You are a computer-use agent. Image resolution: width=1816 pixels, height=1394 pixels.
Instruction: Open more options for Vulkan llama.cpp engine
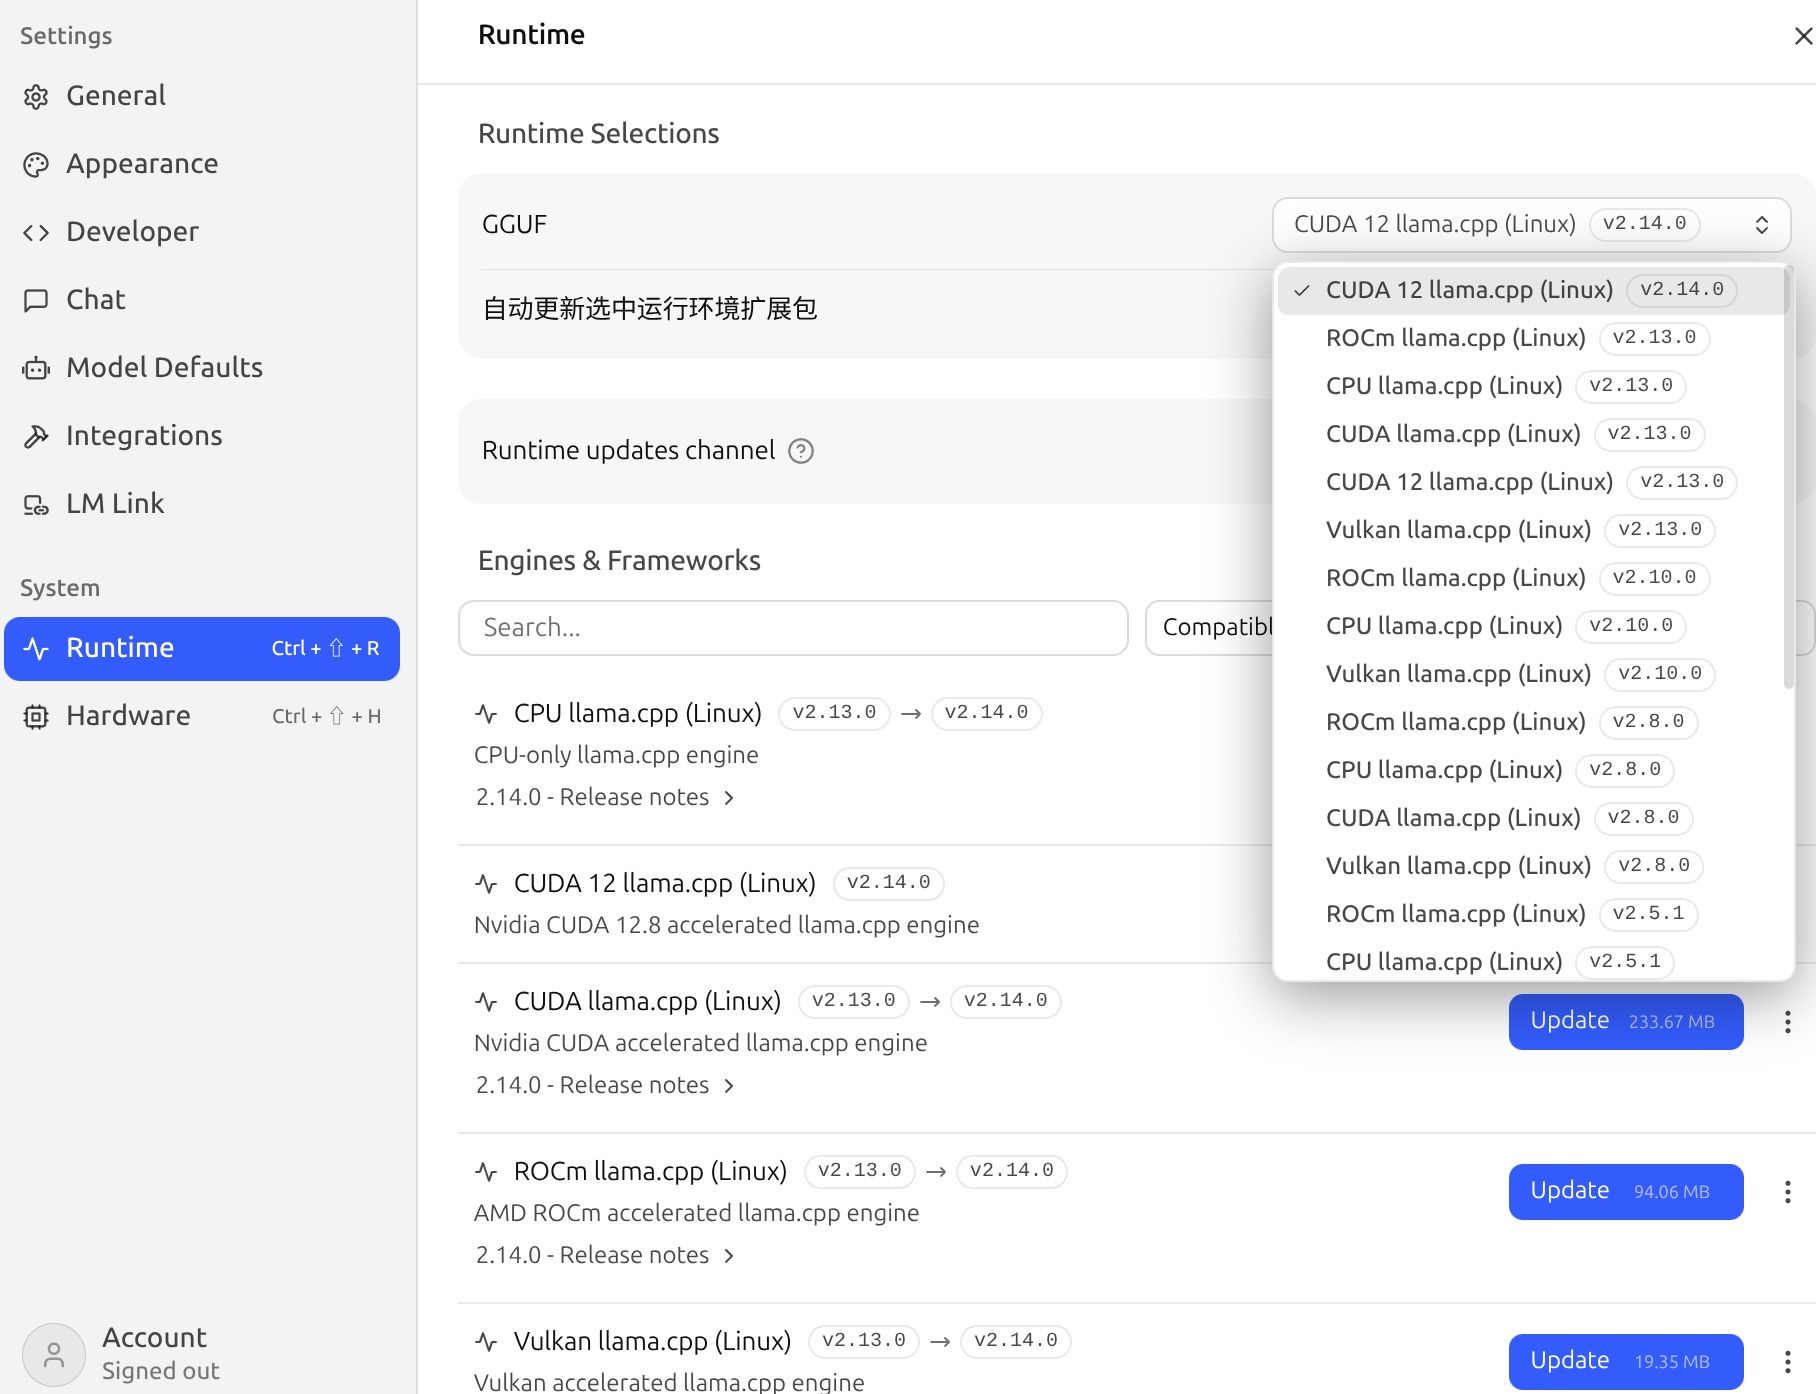pos(1787,1362)
